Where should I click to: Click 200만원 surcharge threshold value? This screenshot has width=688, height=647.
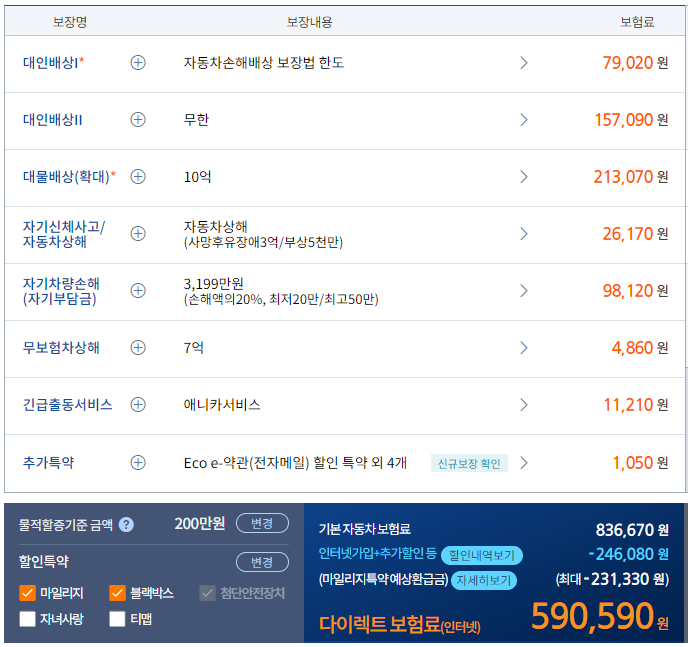pyautogui.click(x=200, y=523)
